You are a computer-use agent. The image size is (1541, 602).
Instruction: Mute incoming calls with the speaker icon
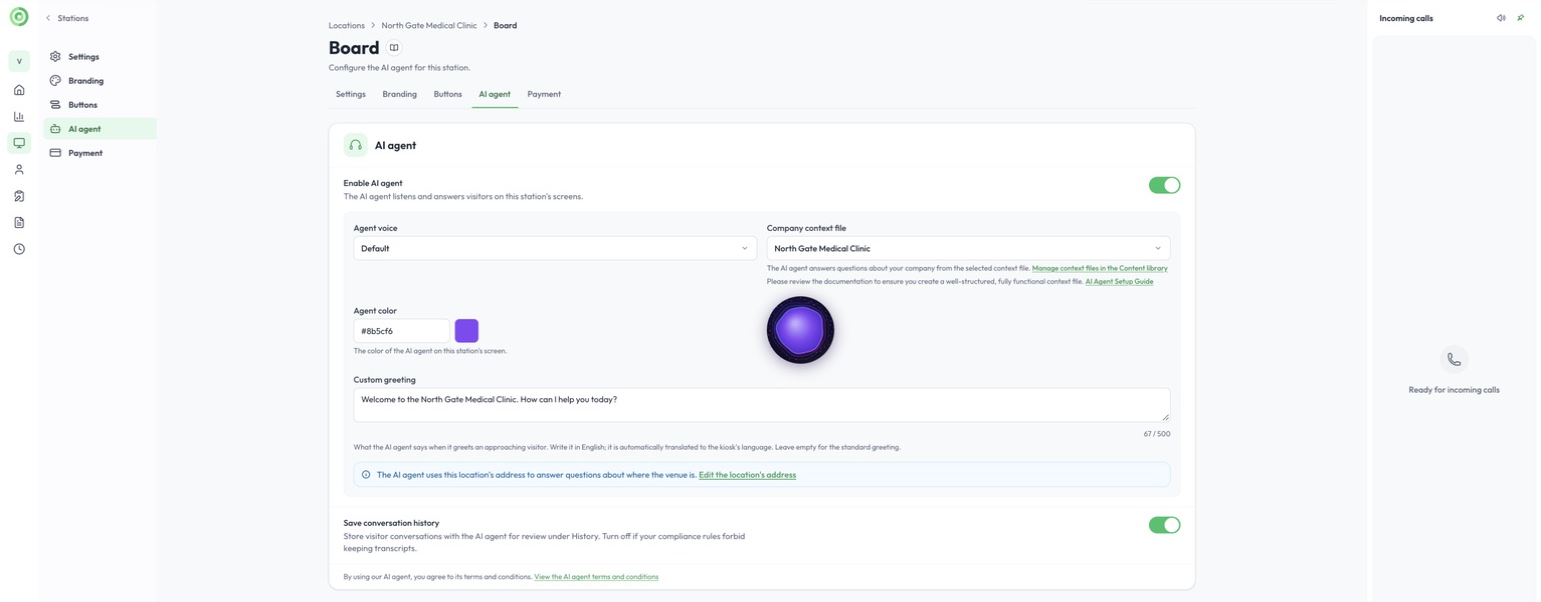(x=1501, y=18)
